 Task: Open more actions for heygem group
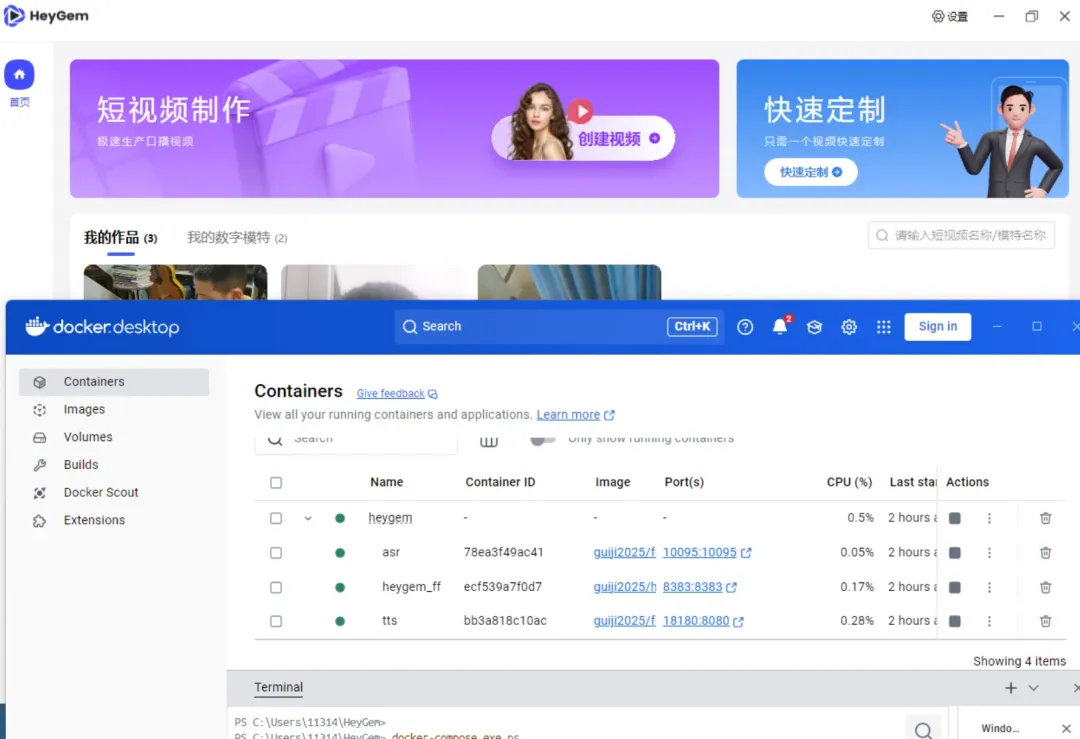tap(989, 518)
